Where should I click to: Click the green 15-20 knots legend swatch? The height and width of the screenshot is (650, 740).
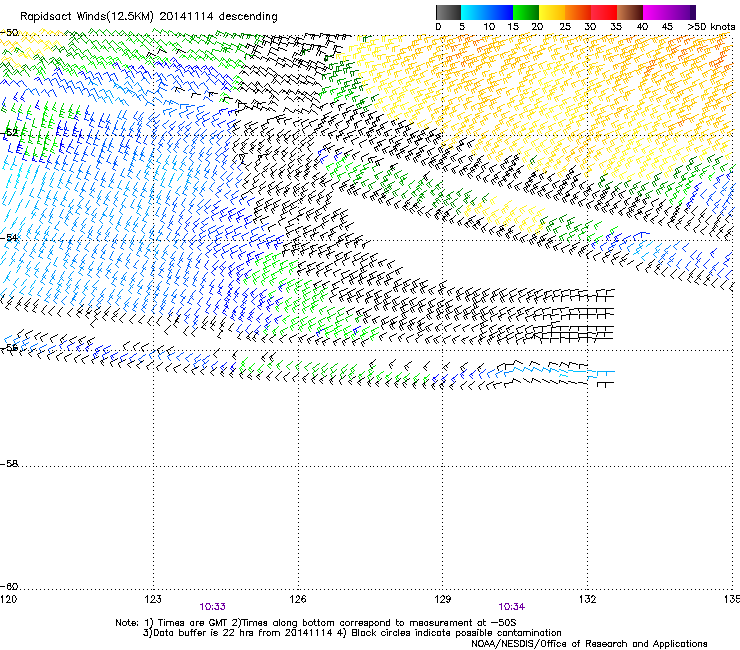[x=526, y=12]
